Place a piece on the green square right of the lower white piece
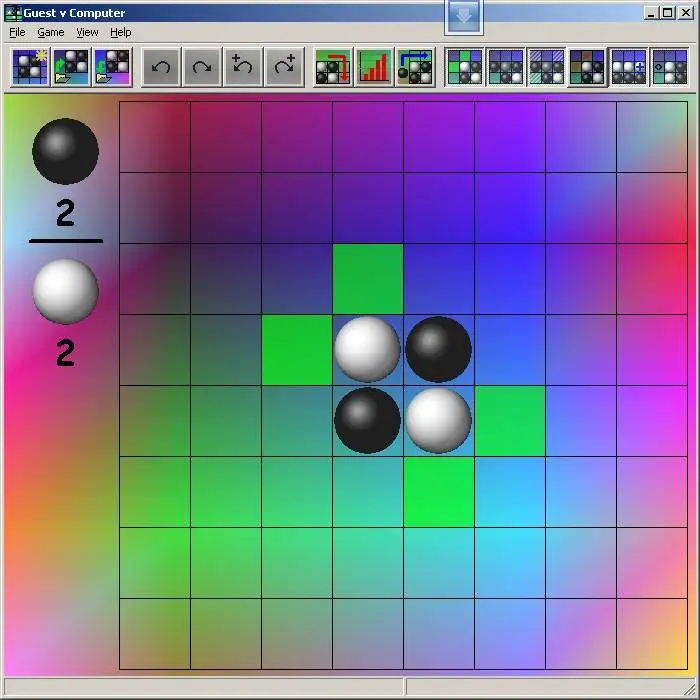Viewport: 700px width, 700px height. (x=510, y=421)
